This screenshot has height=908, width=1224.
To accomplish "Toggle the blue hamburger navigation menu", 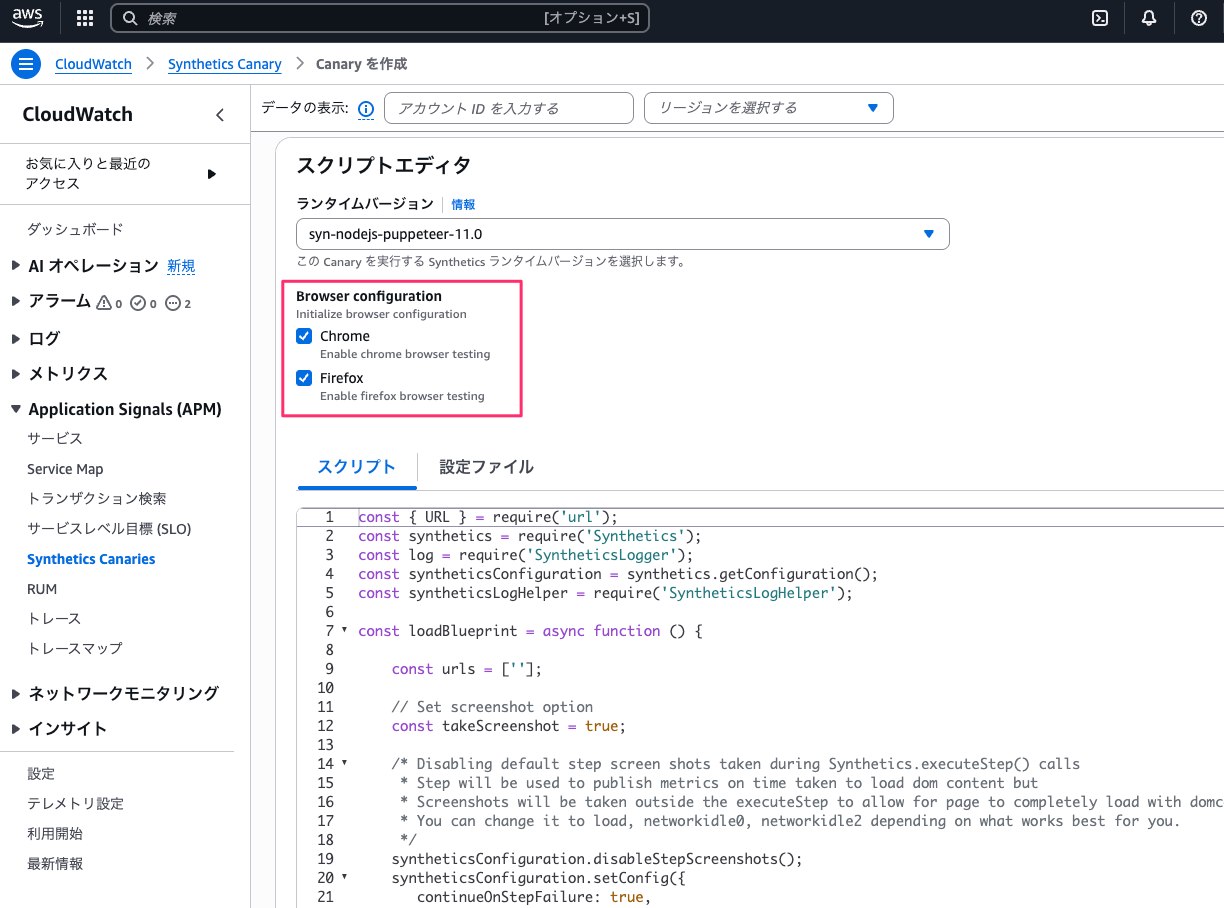I will point(25,63).
